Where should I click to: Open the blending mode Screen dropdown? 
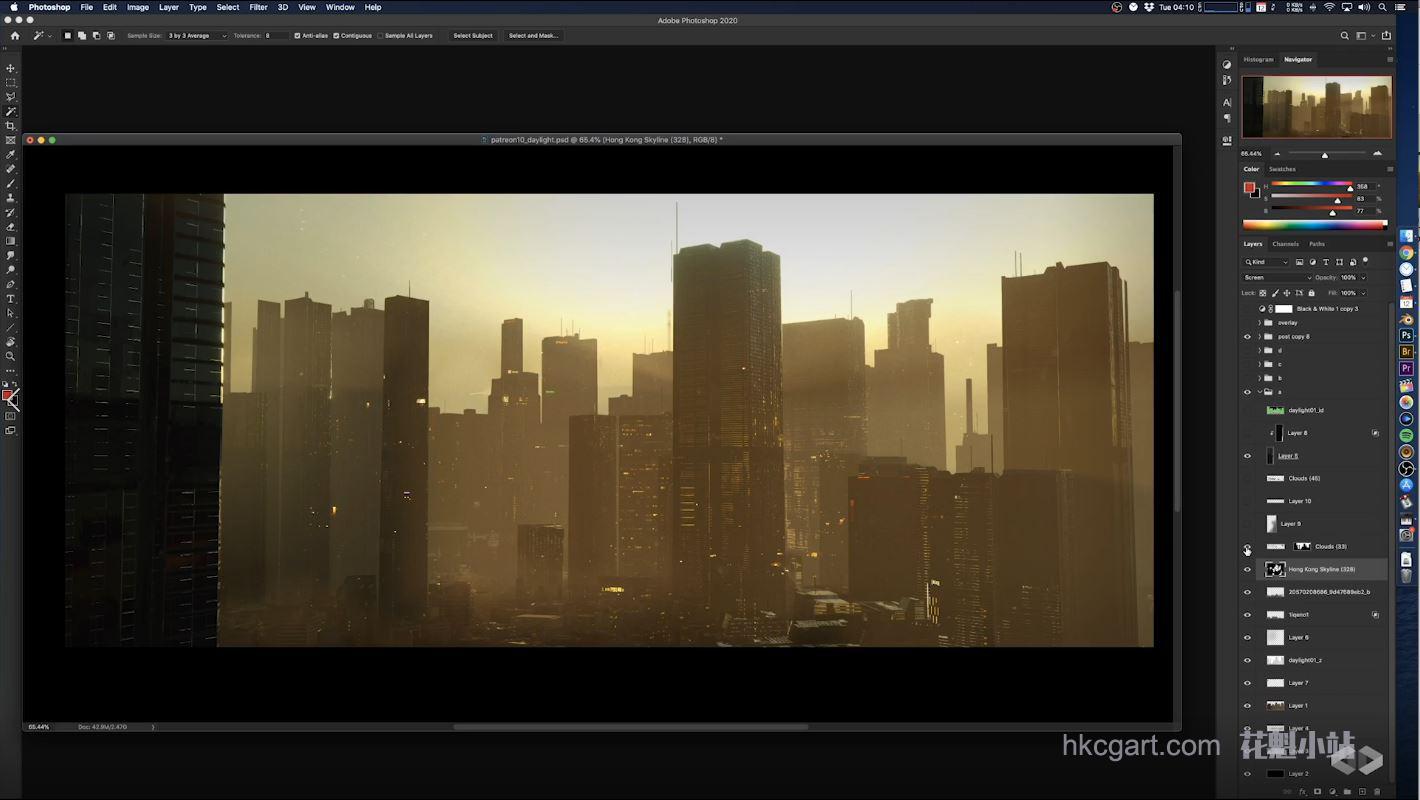click(x=1277, y=277)
